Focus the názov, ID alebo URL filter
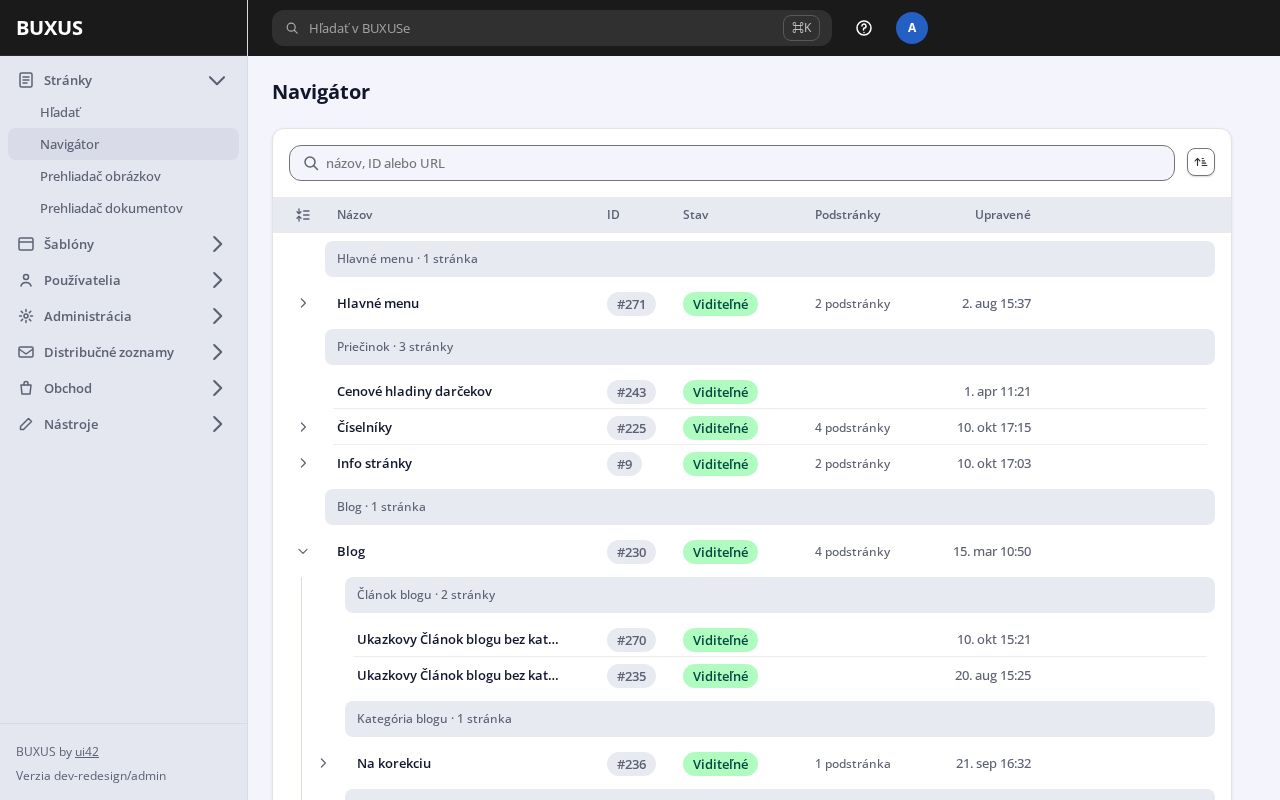 click(732, 163)
